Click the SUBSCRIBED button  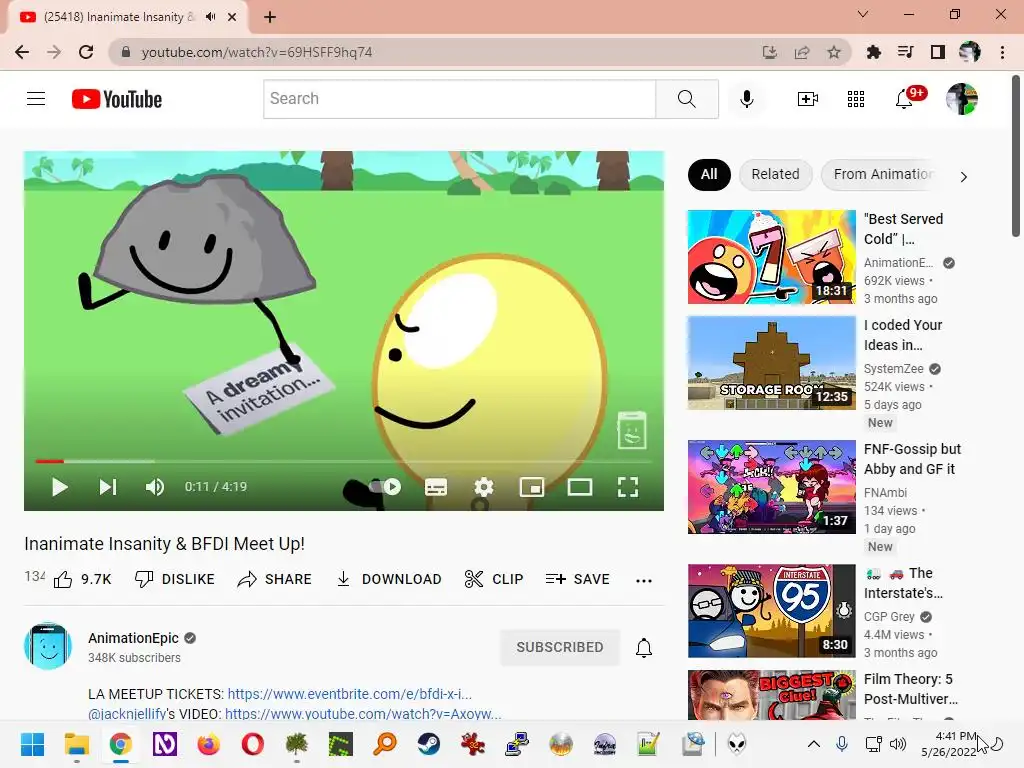click(x=560, y=647)
